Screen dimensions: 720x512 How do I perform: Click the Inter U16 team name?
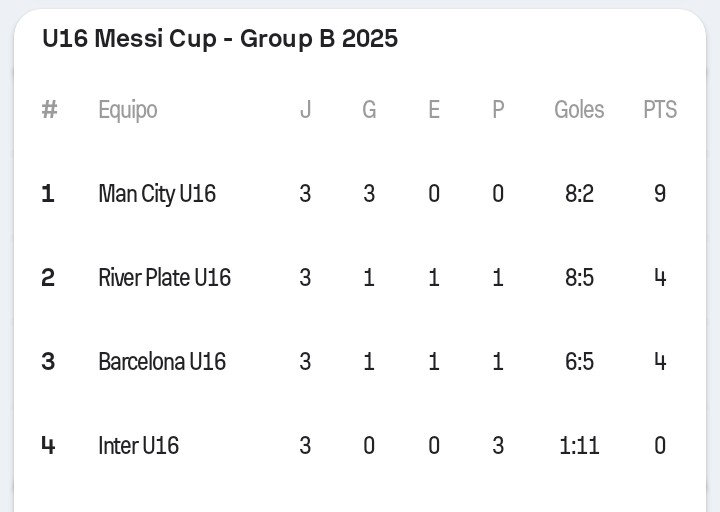pos(138,445)
